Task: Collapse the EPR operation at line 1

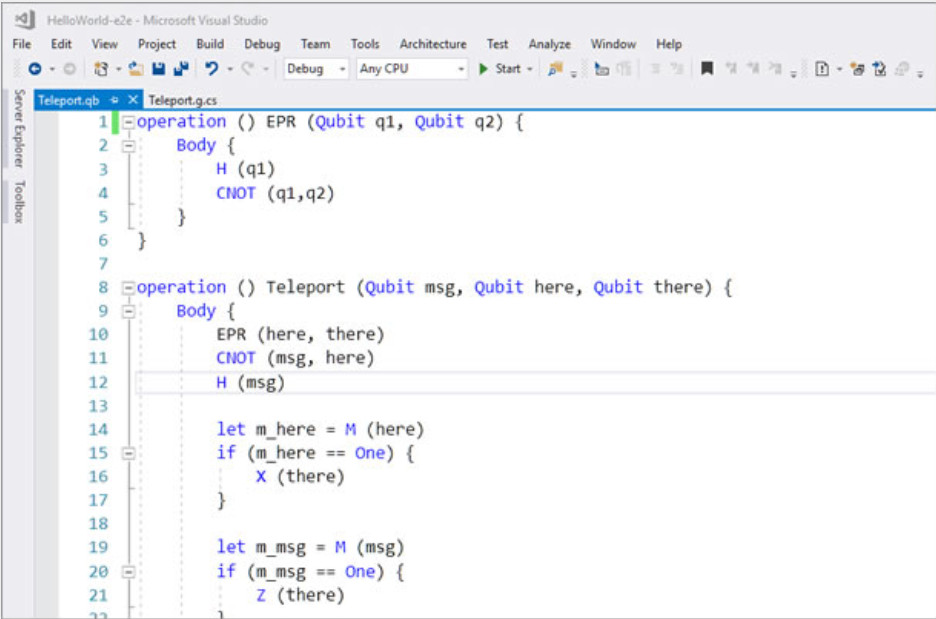Action: click(x=127, y=122)
